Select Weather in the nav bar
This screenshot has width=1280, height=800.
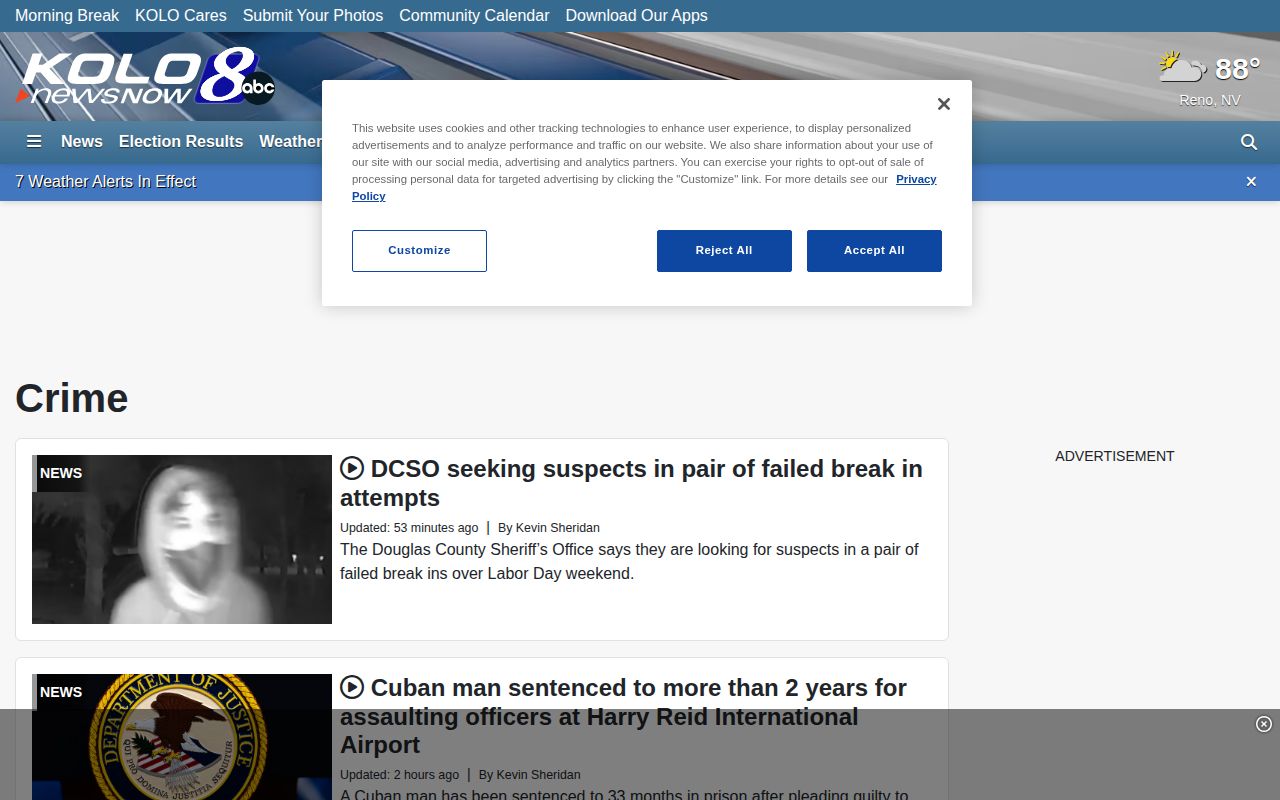pyautogui.click(x=290, y=142)
